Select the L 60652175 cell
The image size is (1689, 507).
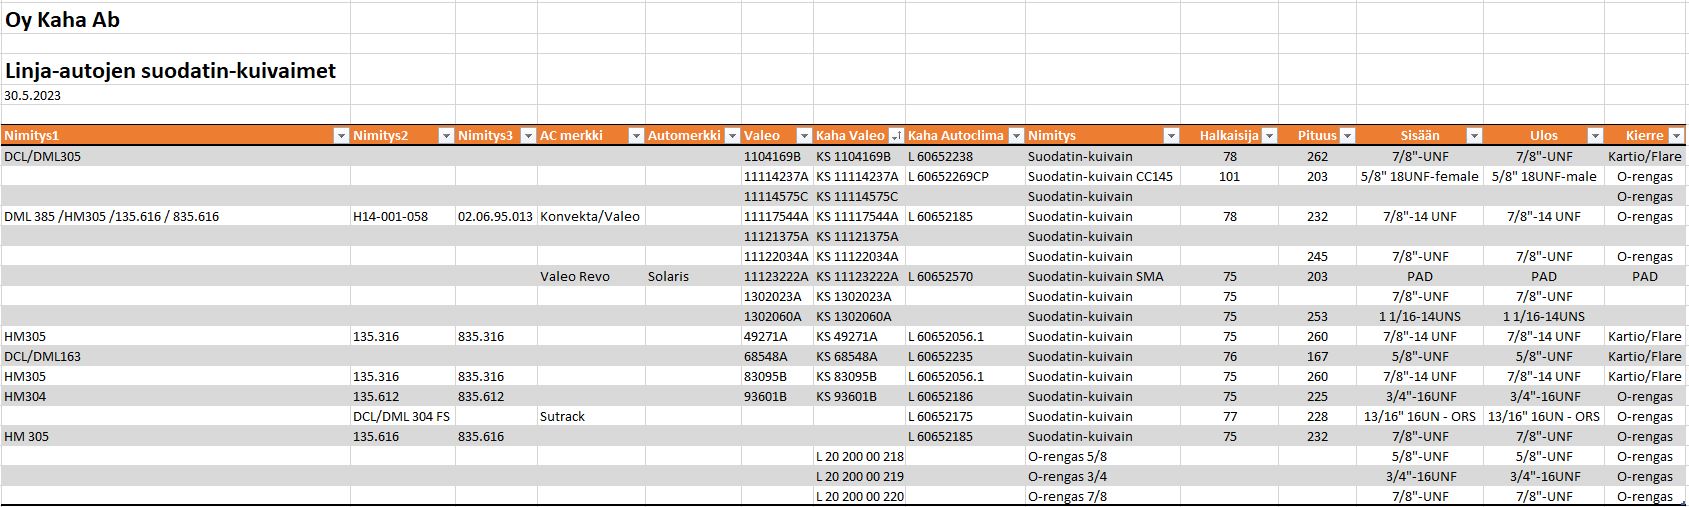tap(965, 417)
